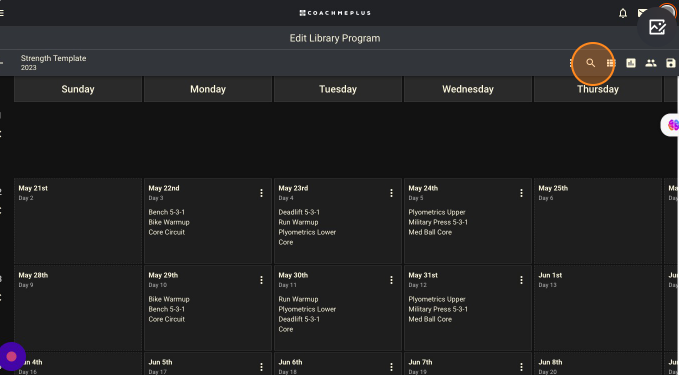
Task: Select Plyometrics Upper on May 24th
Action: 437,212
